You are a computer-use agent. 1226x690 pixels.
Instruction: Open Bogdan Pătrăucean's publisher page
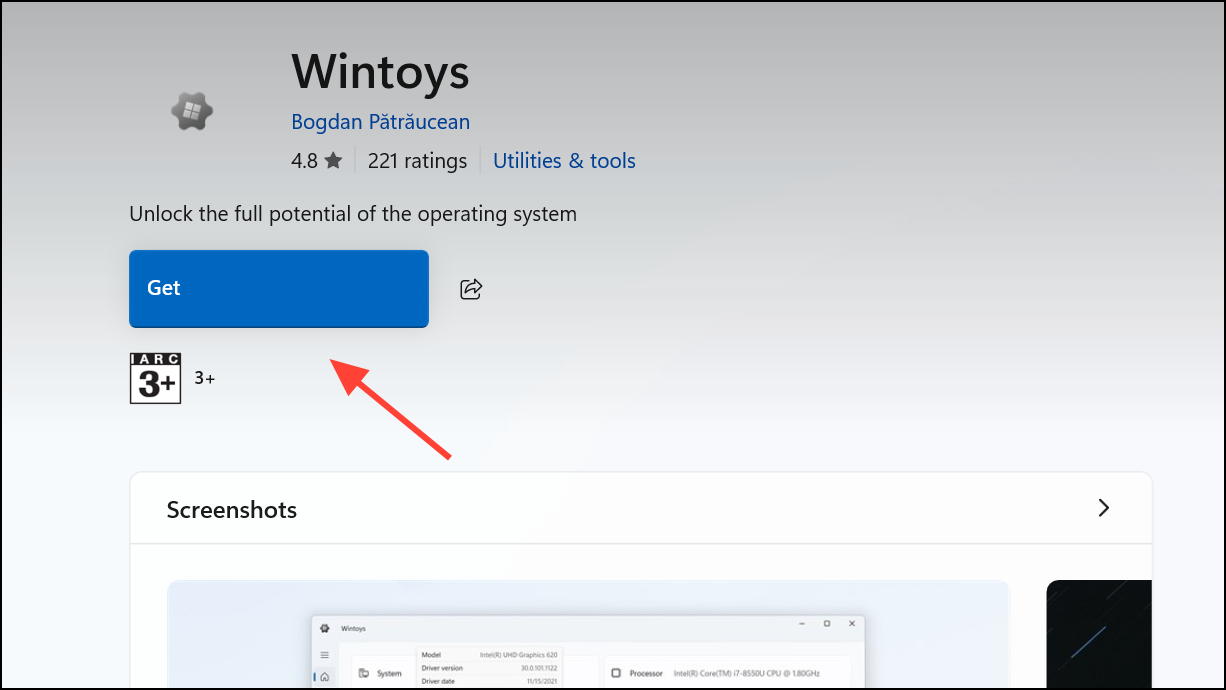tap(380, 121)
